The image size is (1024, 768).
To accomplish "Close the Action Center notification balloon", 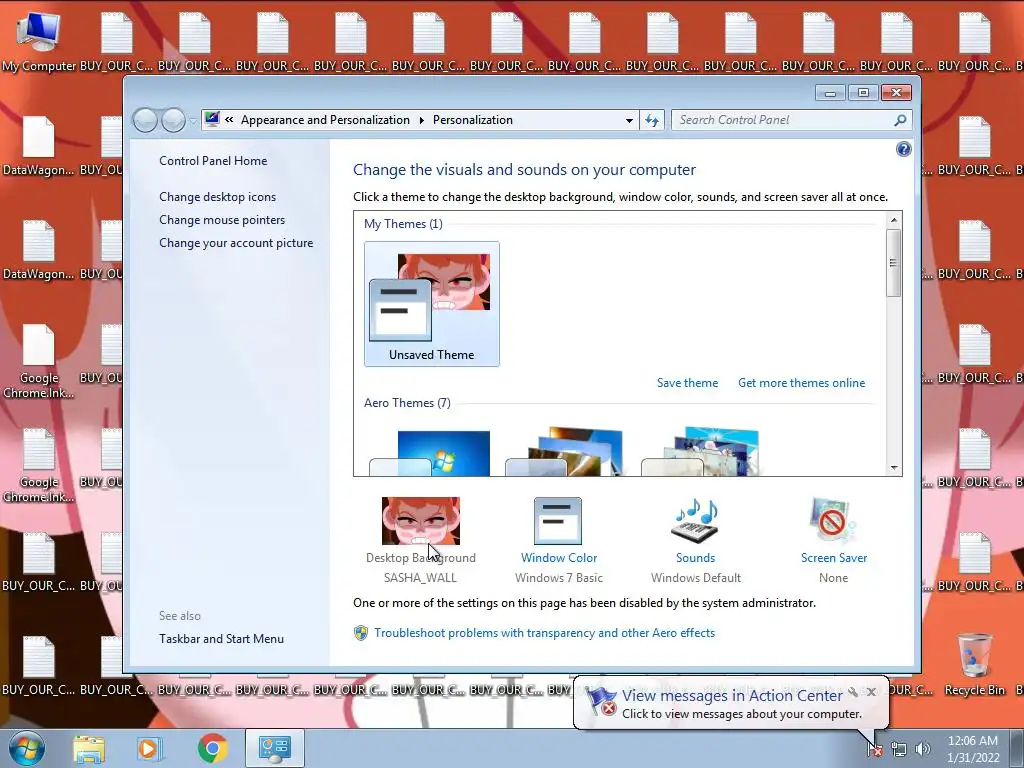I will point(871,692).
